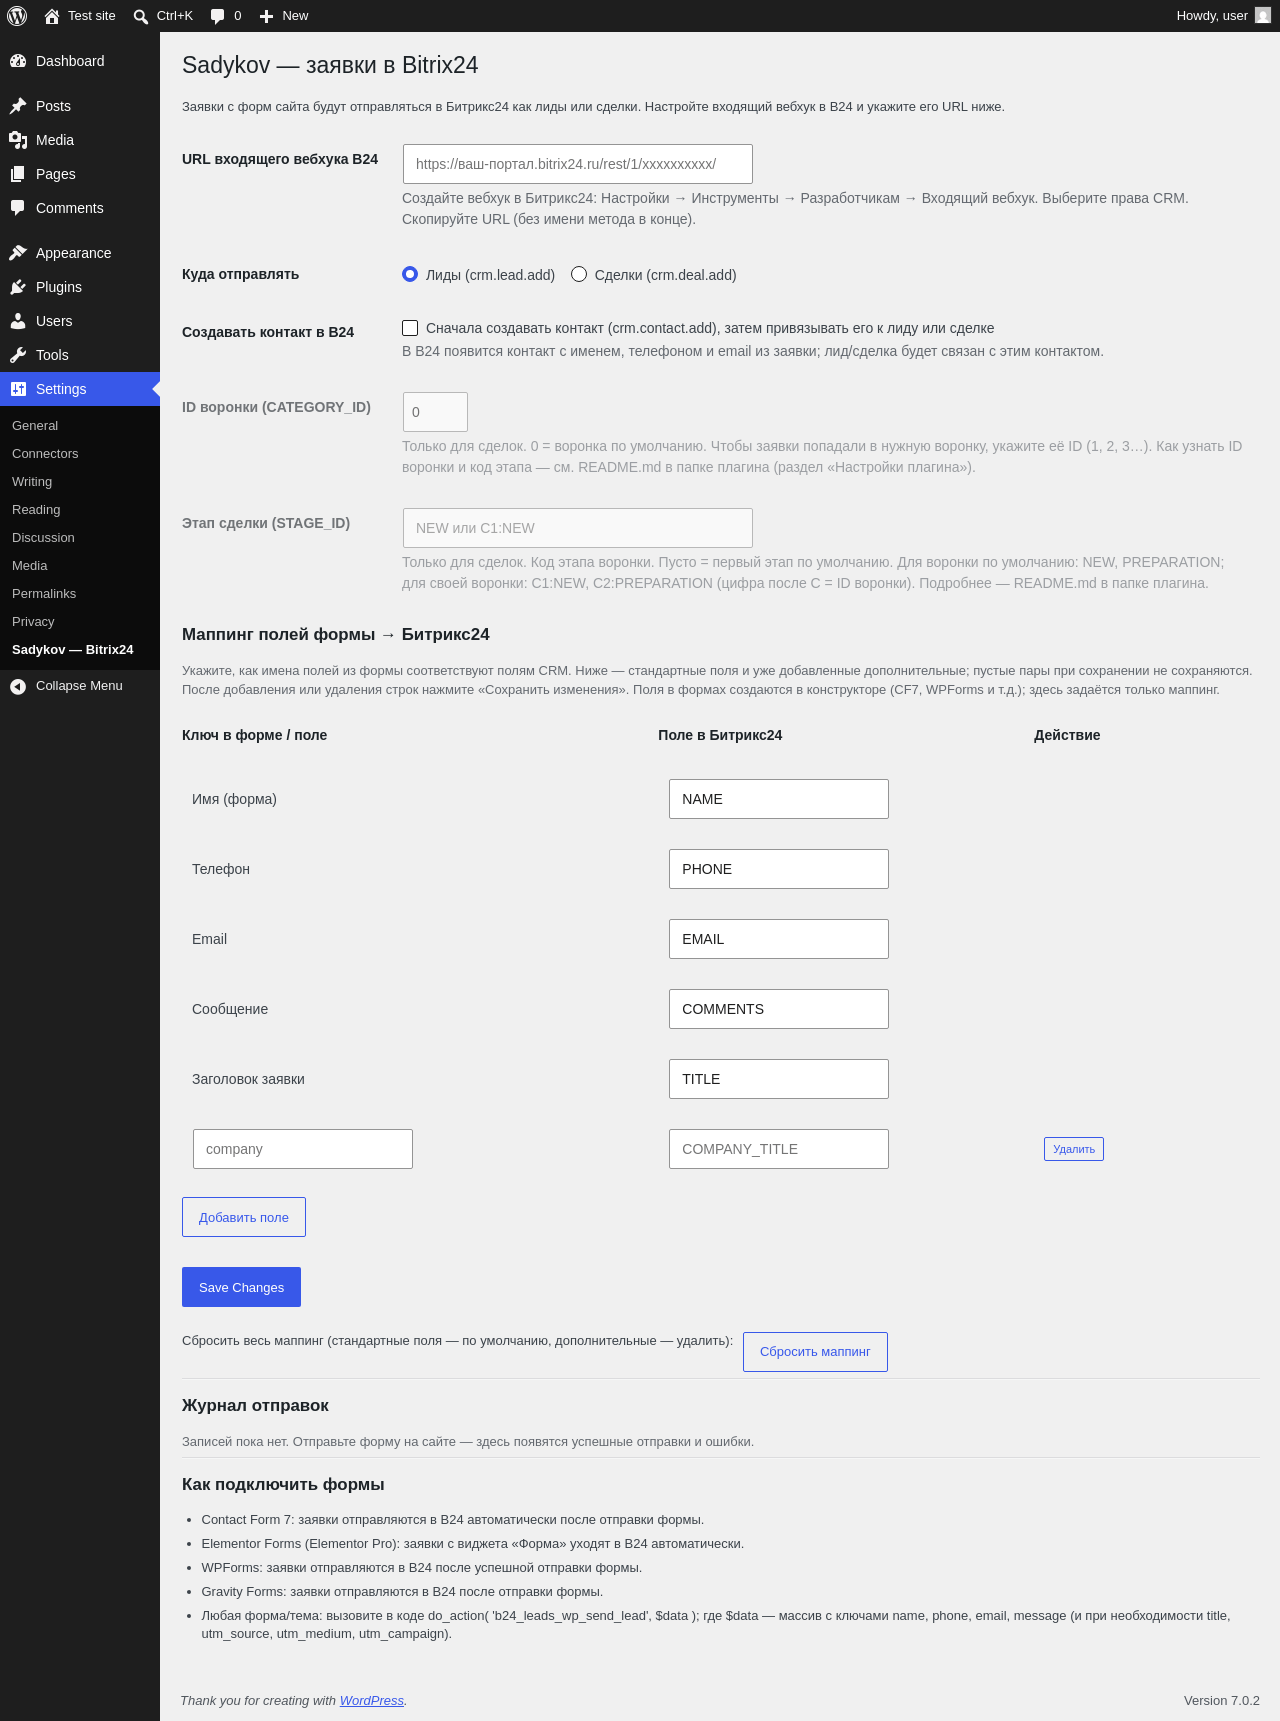The image size is (1280, 1721).
Task: Go to Writing settings
Action: (32, 482)
